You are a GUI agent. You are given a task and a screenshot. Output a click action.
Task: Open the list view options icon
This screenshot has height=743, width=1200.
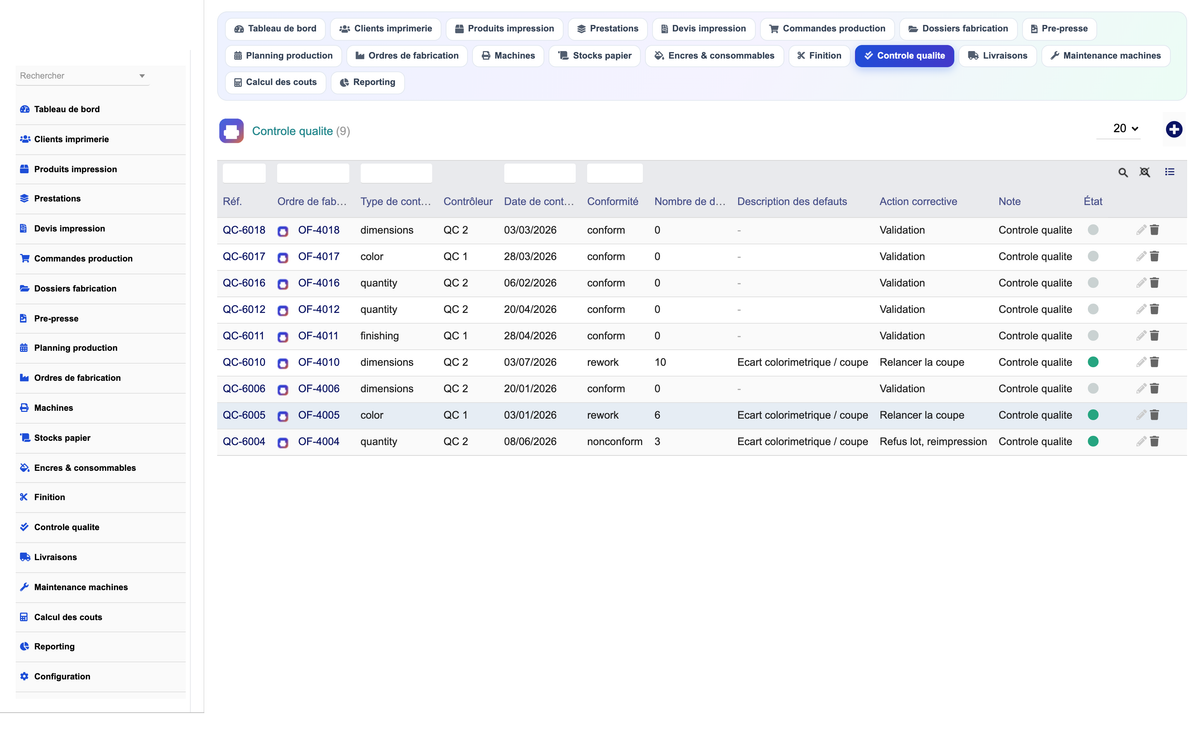(x=1169, y=172)
